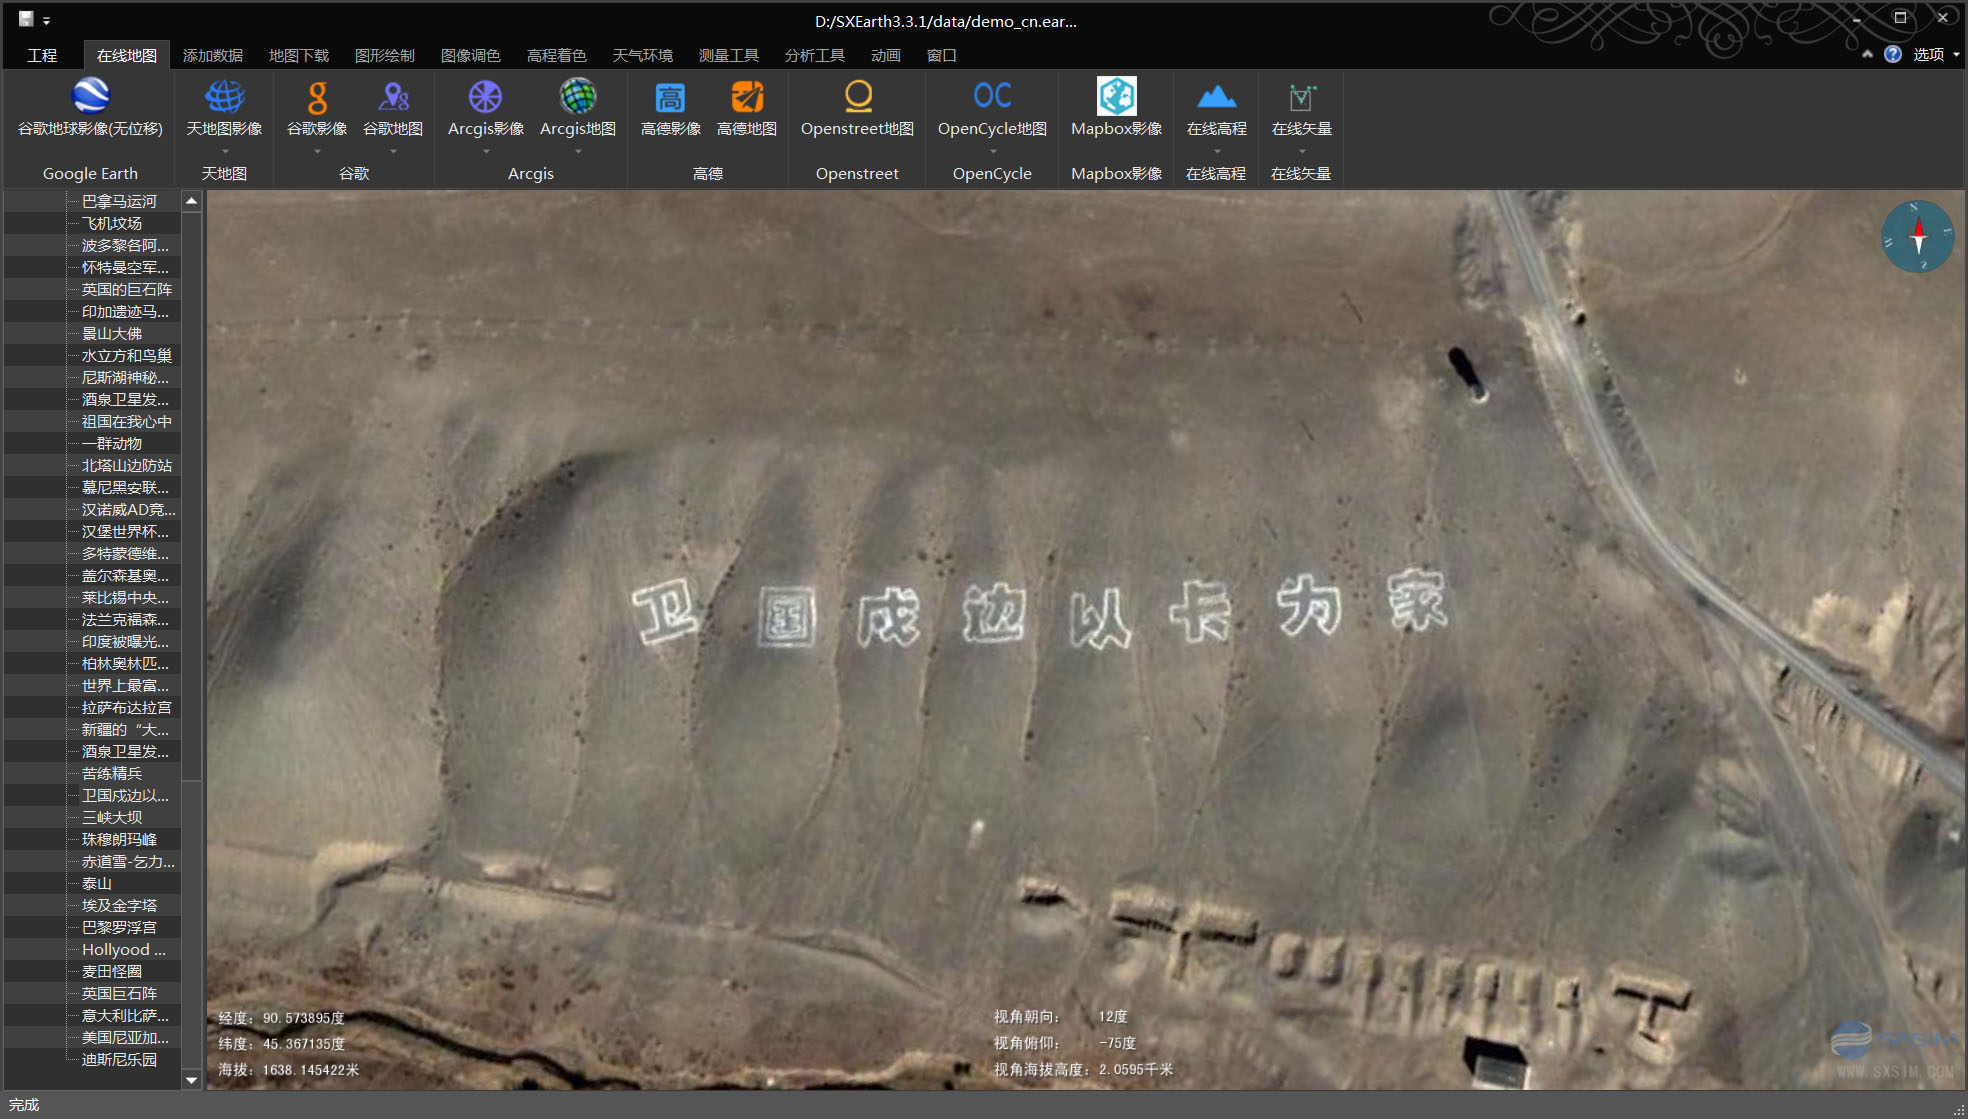This screenshot has width=1968, height=1119.
Task: Expand the Arcgis影像 dropdown arrow
Action: click(x=486, y=152)
